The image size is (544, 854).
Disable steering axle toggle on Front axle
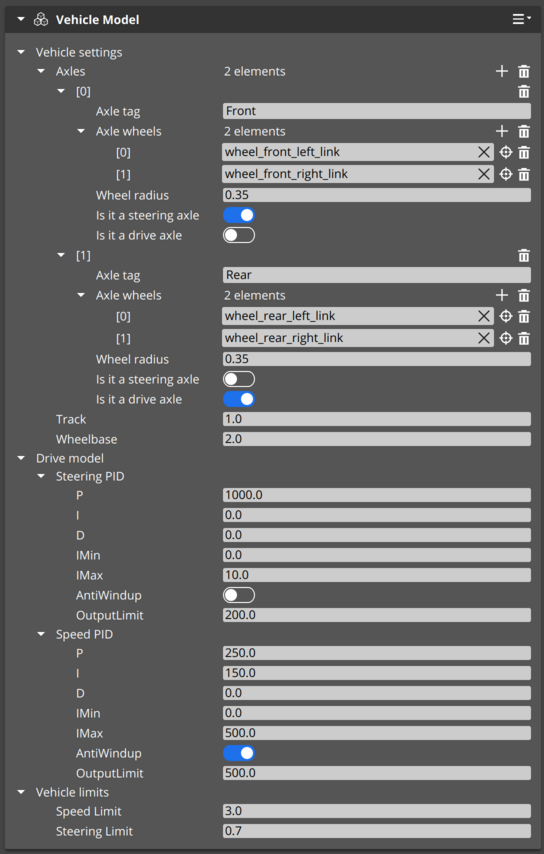click(239, 215)
